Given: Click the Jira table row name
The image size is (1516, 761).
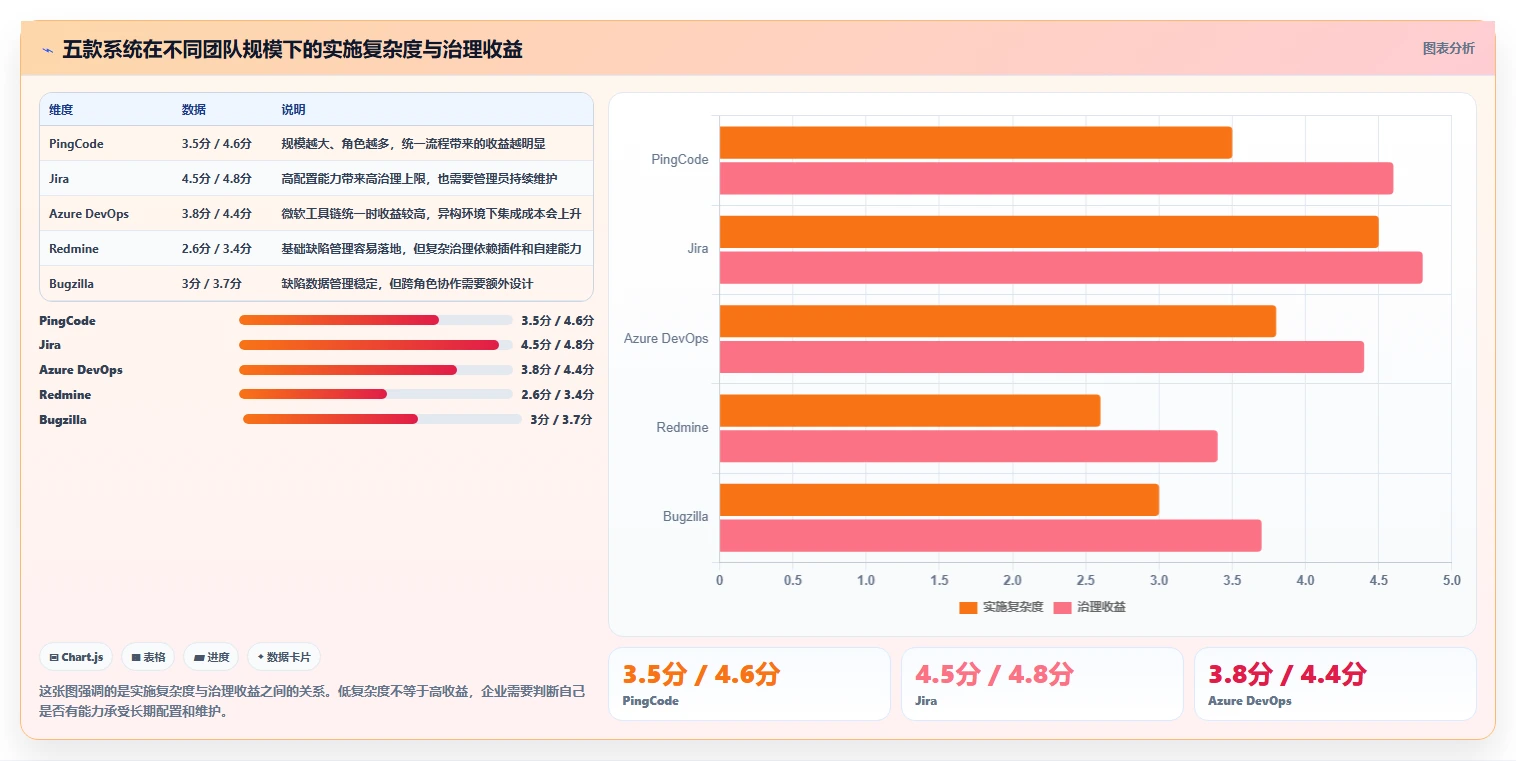Looking at the screenshot, I should [x=59, y=179].
